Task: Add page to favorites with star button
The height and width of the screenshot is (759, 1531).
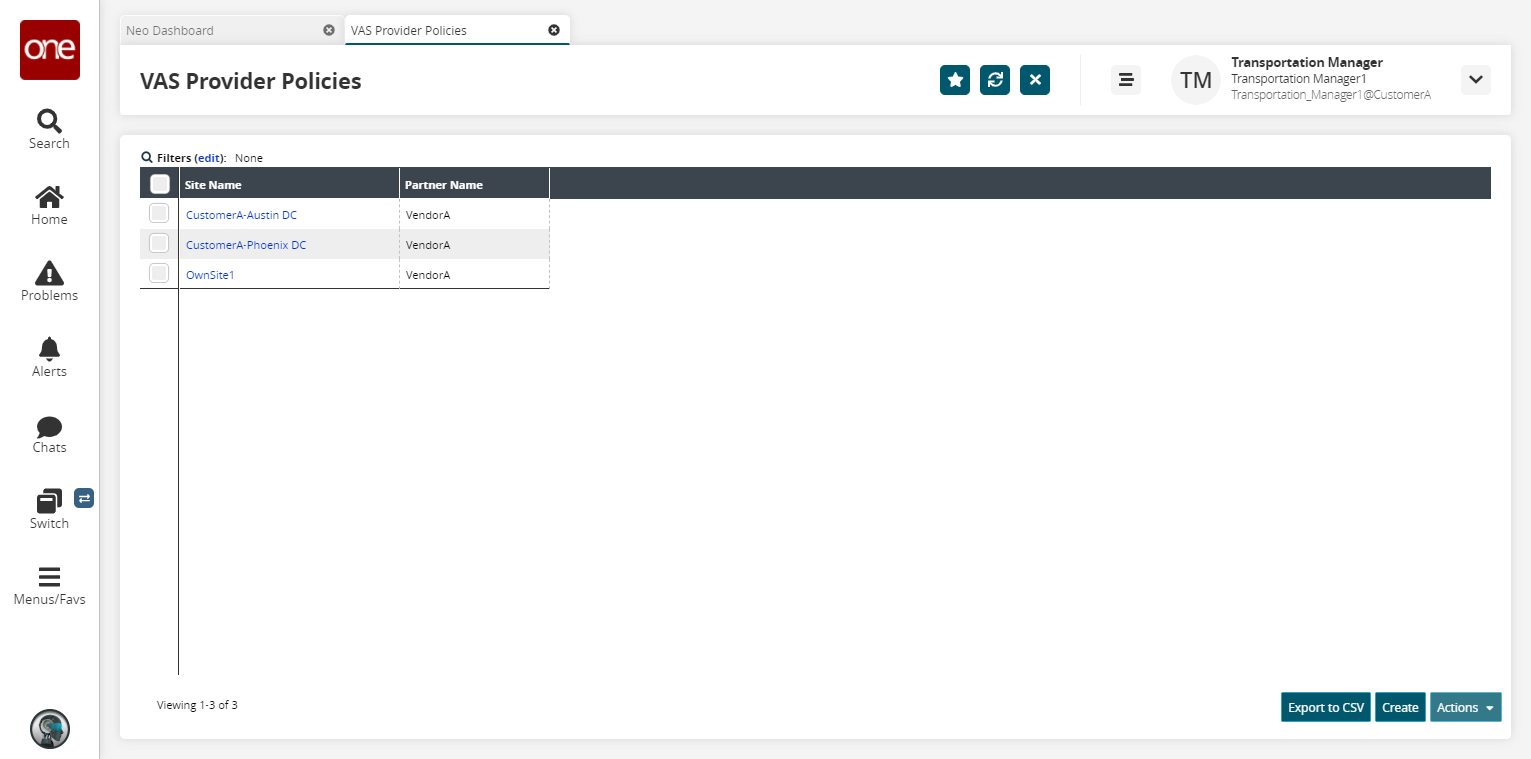Action: (x=955, y=80)
